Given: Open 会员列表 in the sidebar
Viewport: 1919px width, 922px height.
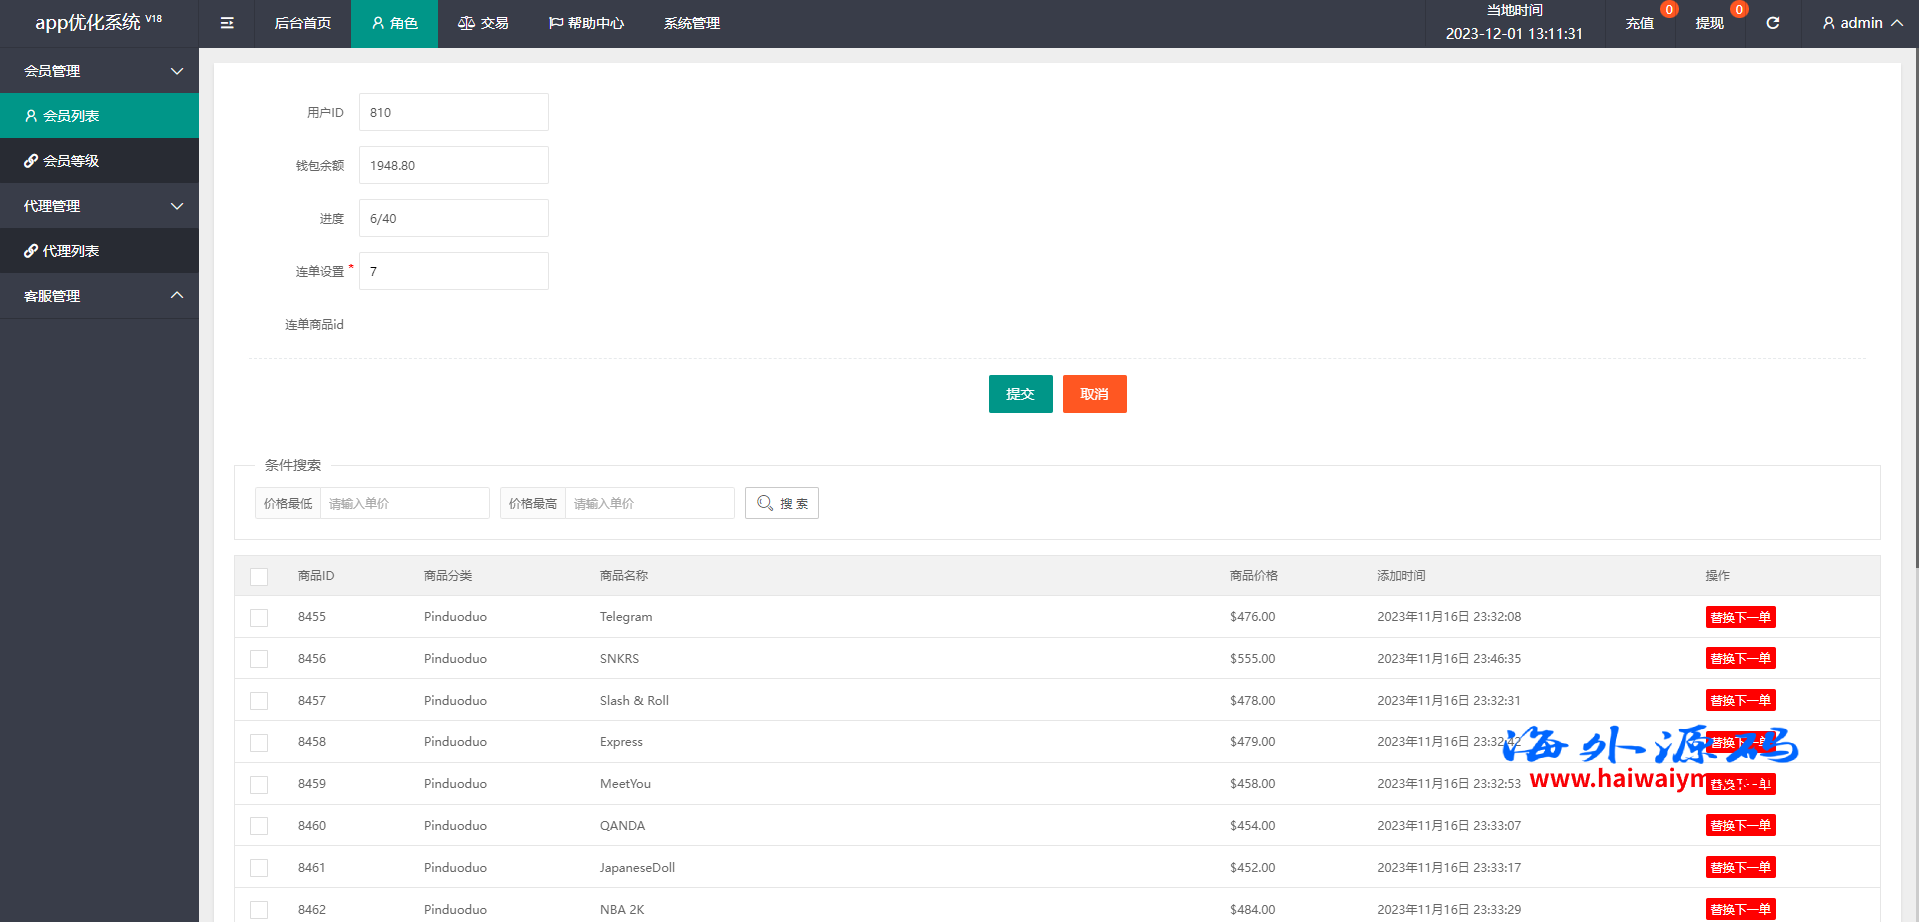Looking at the screenshot, I should click(99, 116).
